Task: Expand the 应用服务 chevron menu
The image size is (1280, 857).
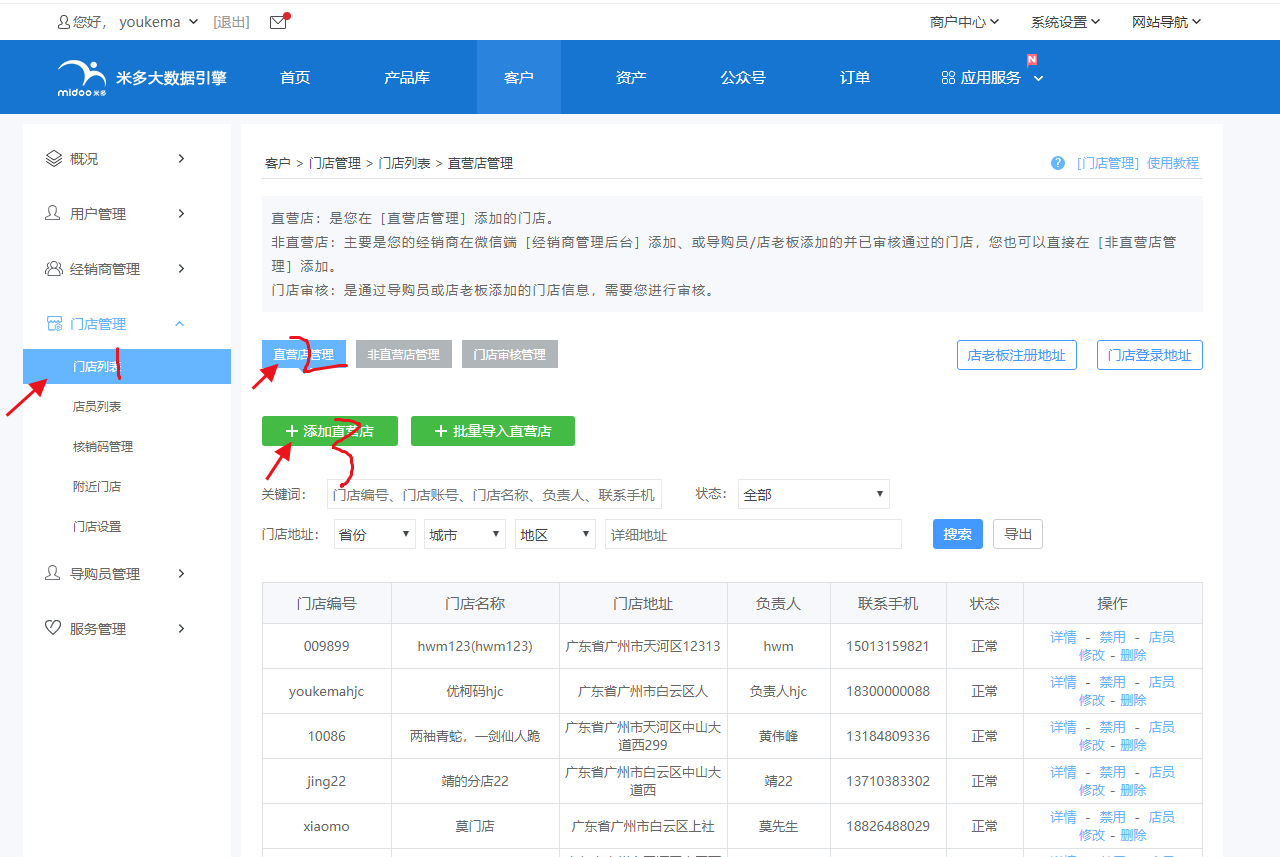Action: pos(1038,78)
